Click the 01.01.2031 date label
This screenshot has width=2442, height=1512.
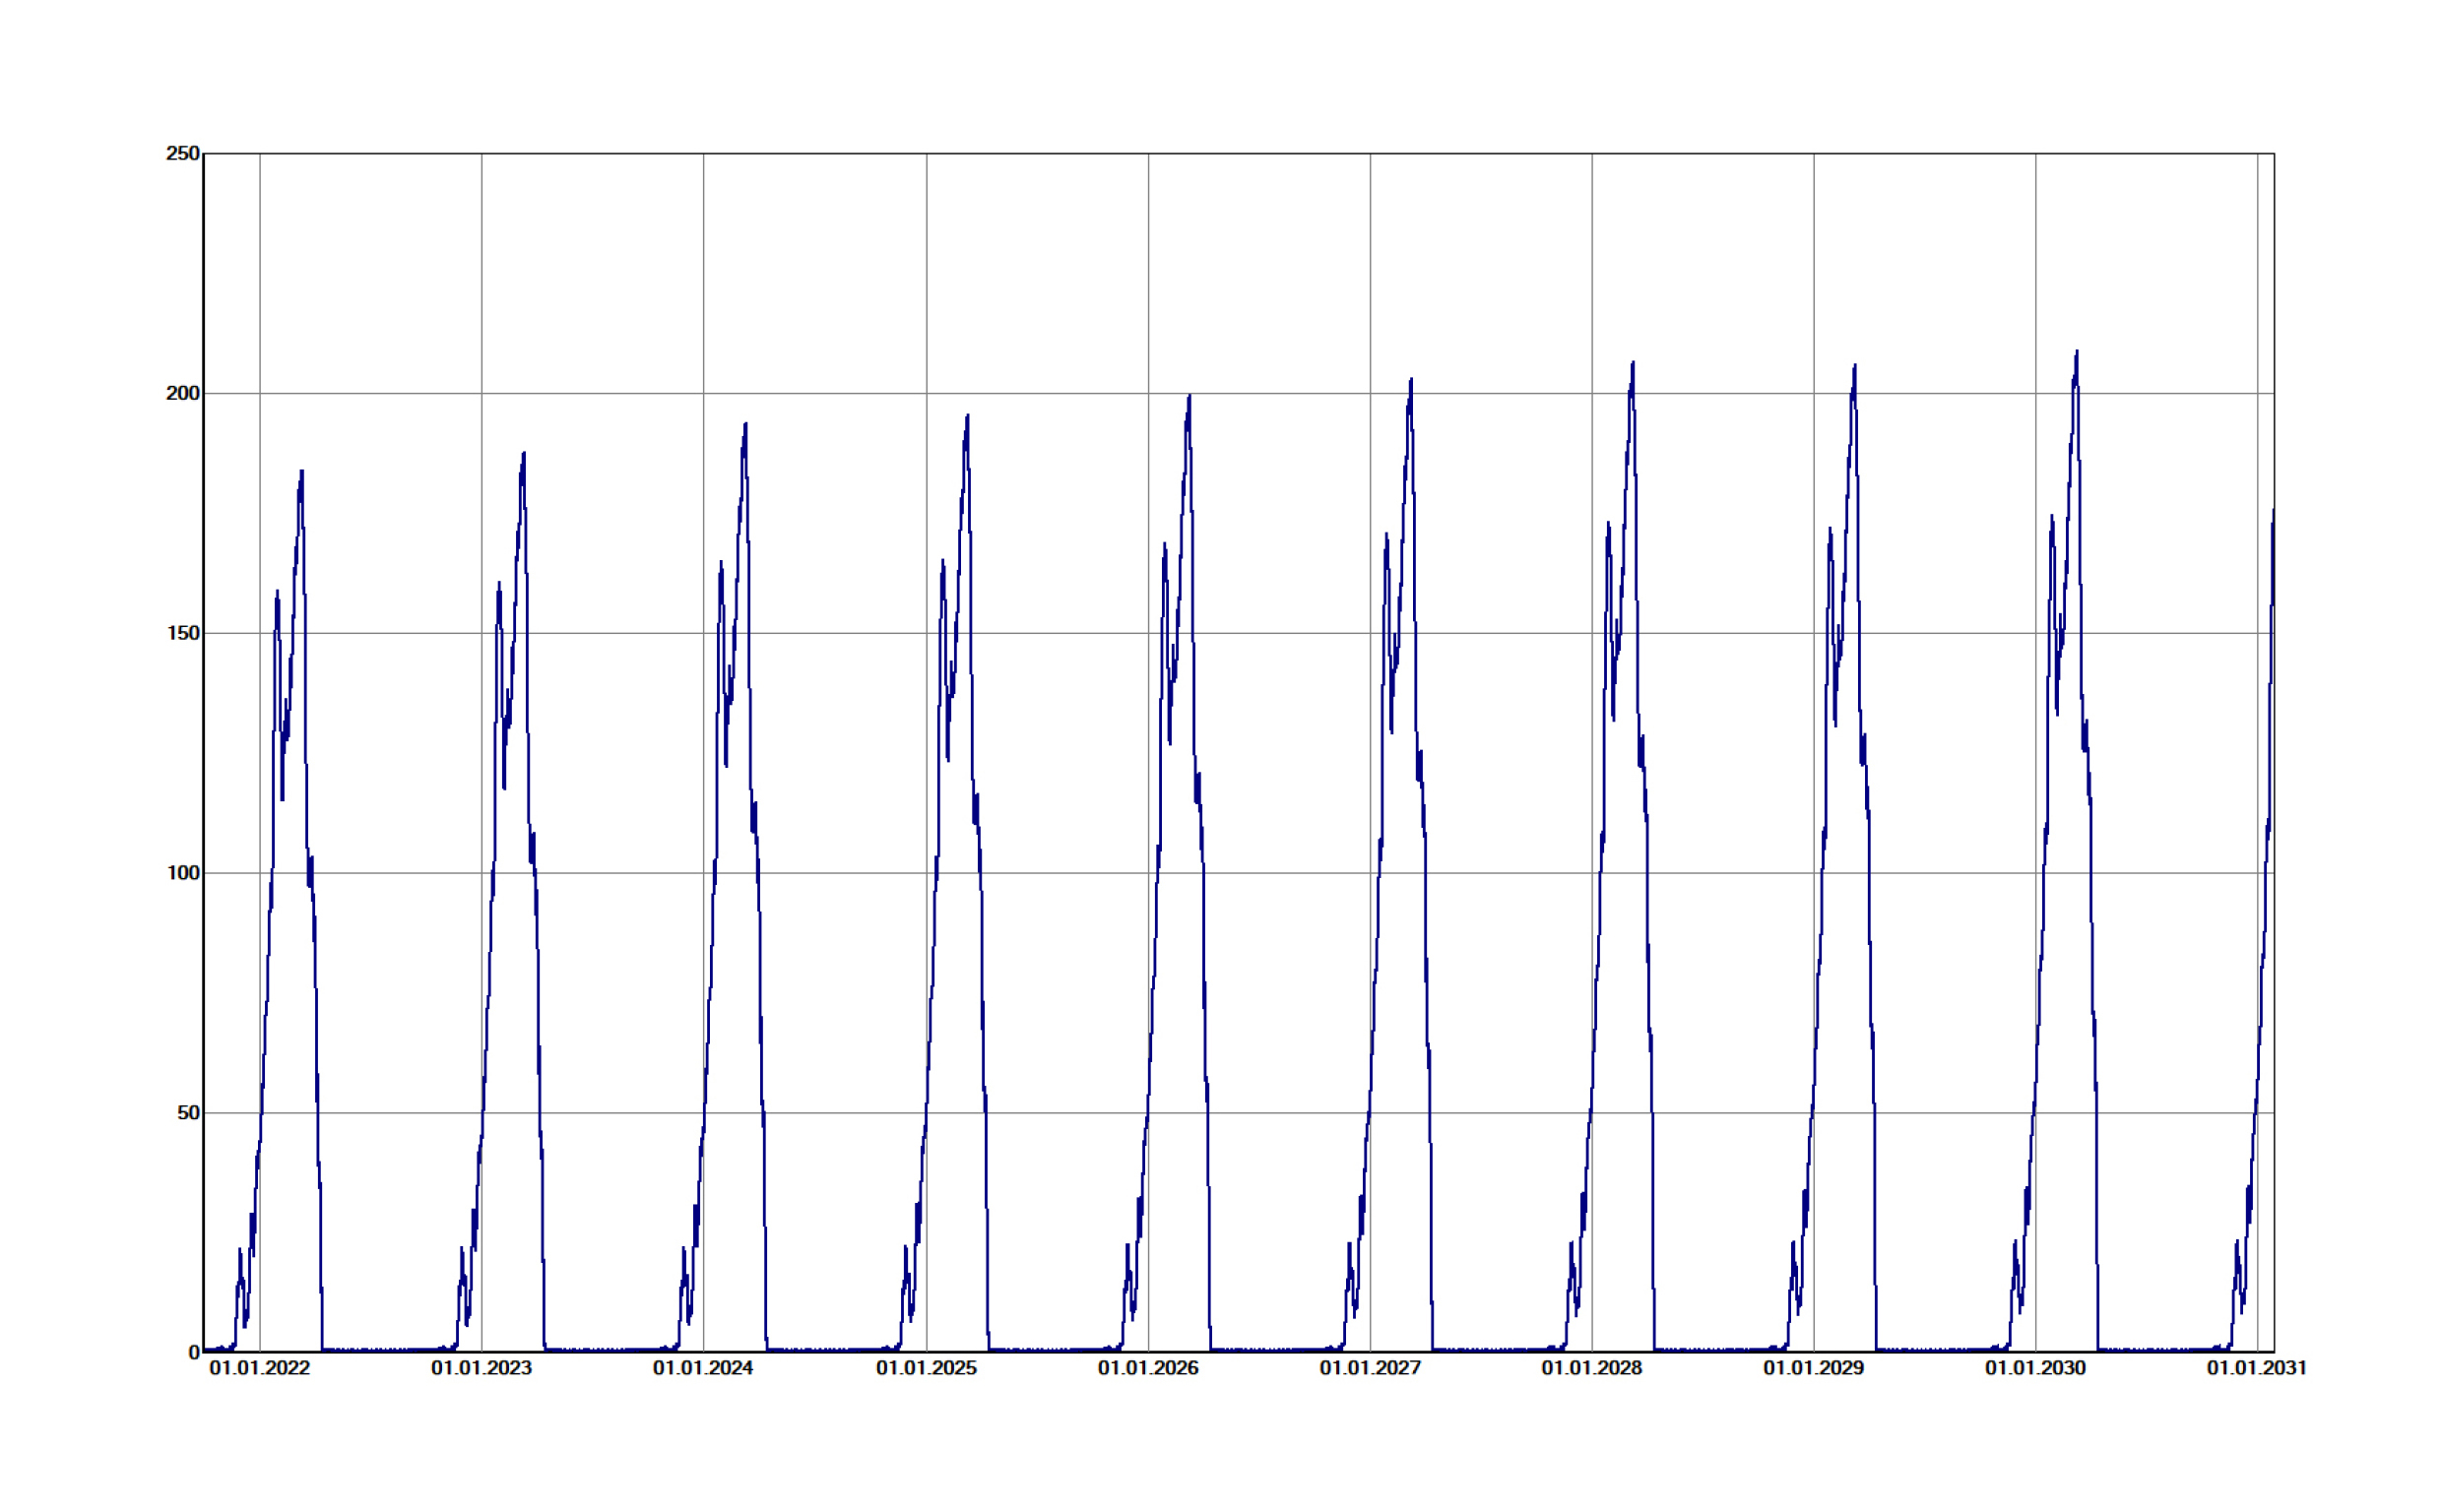coord(2257,1369)
